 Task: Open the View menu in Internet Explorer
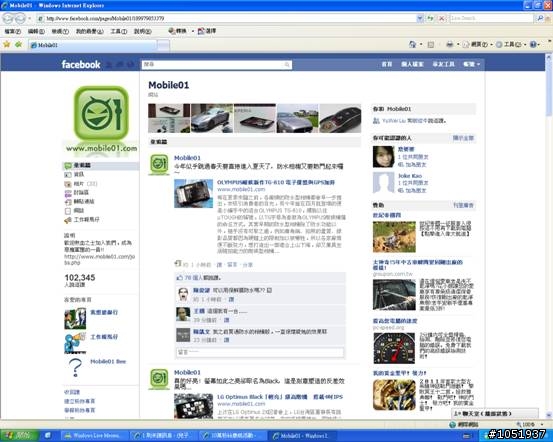pyautogui.click(x=60, y=31)
